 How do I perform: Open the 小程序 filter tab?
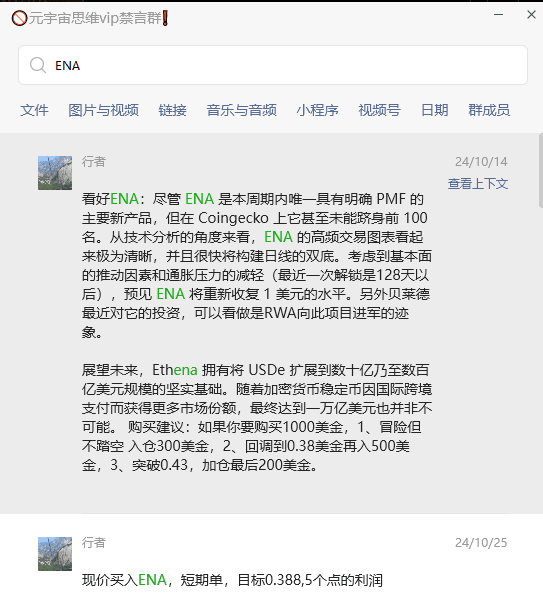tap(317, 110)
